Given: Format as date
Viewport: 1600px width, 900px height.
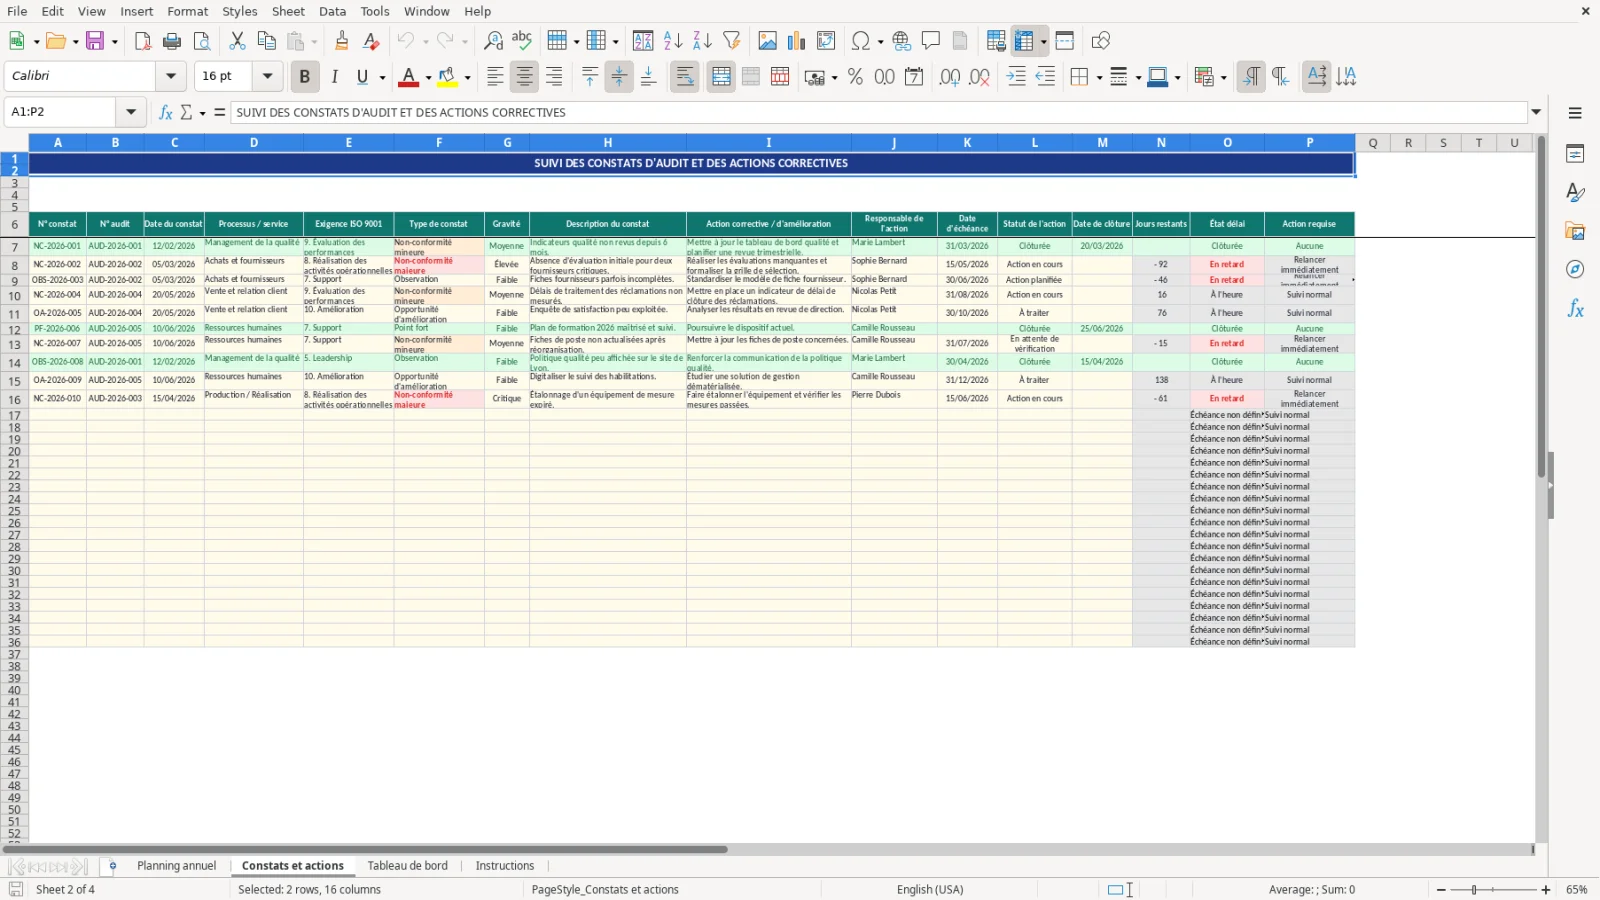Looking at the screenshot, I should (x=914, y=77).
